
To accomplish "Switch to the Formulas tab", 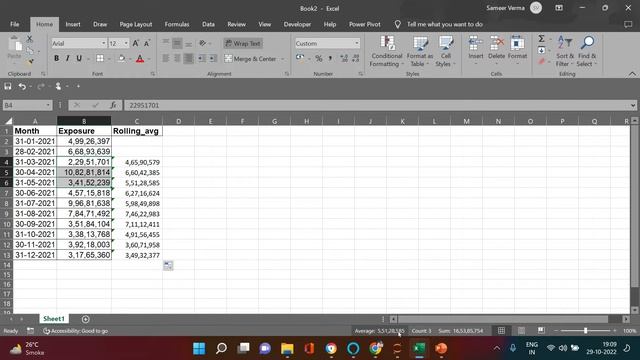I will coord(177,24).
